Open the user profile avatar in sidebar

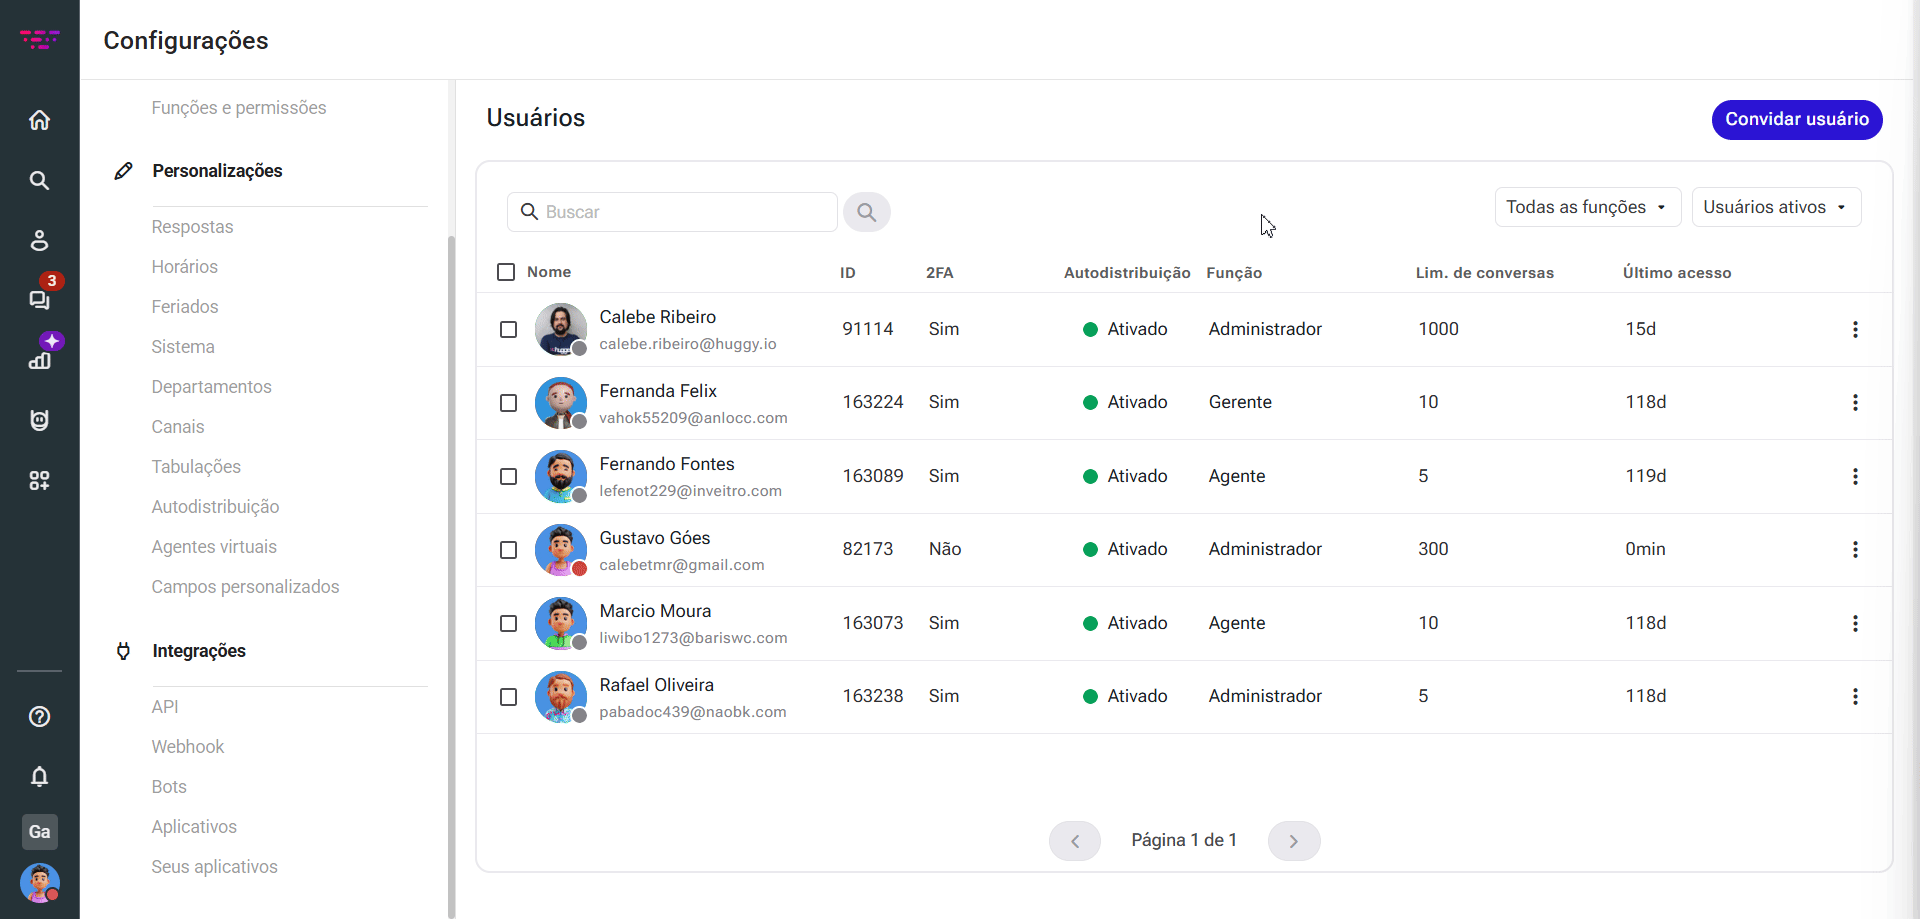pos(40,884)
